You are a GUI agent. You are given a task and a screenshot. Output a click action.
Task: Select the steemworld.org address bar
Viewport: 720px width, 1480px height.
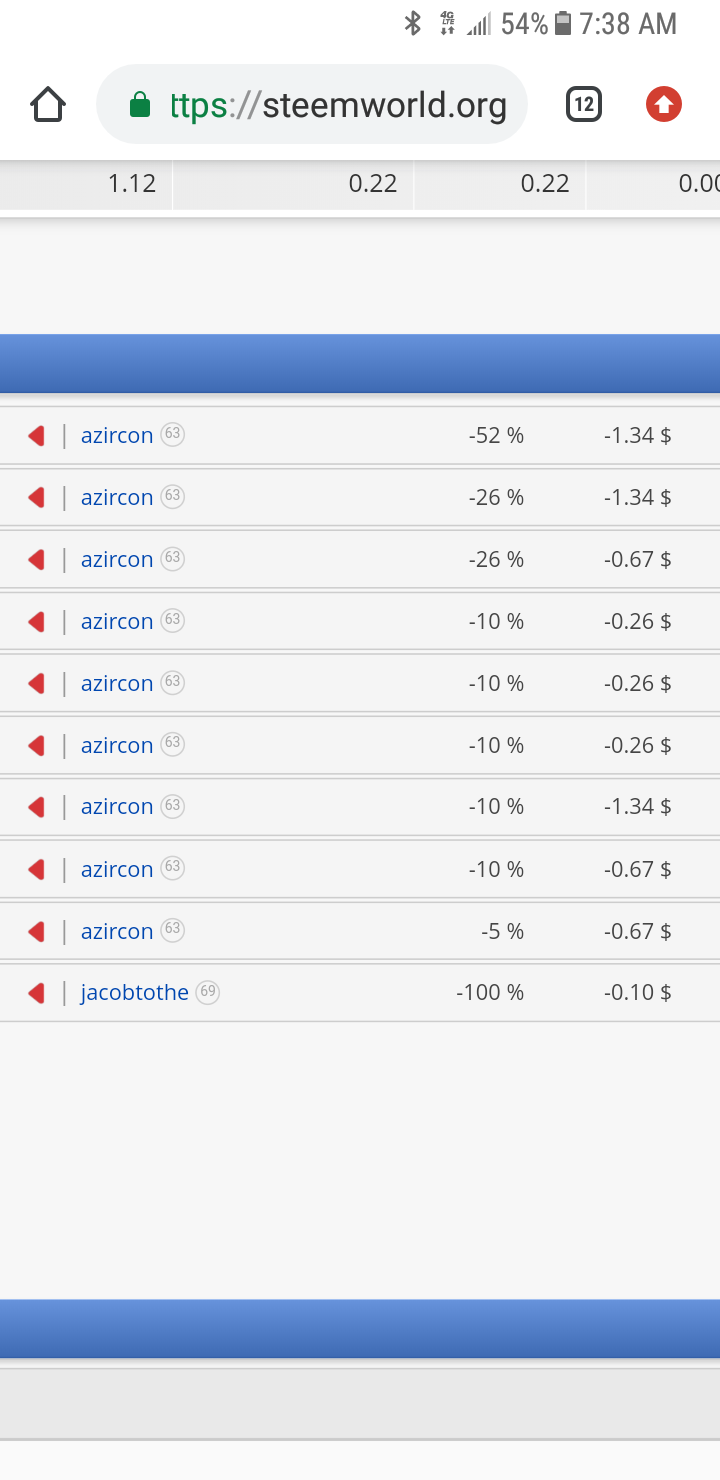coord(312,104)
